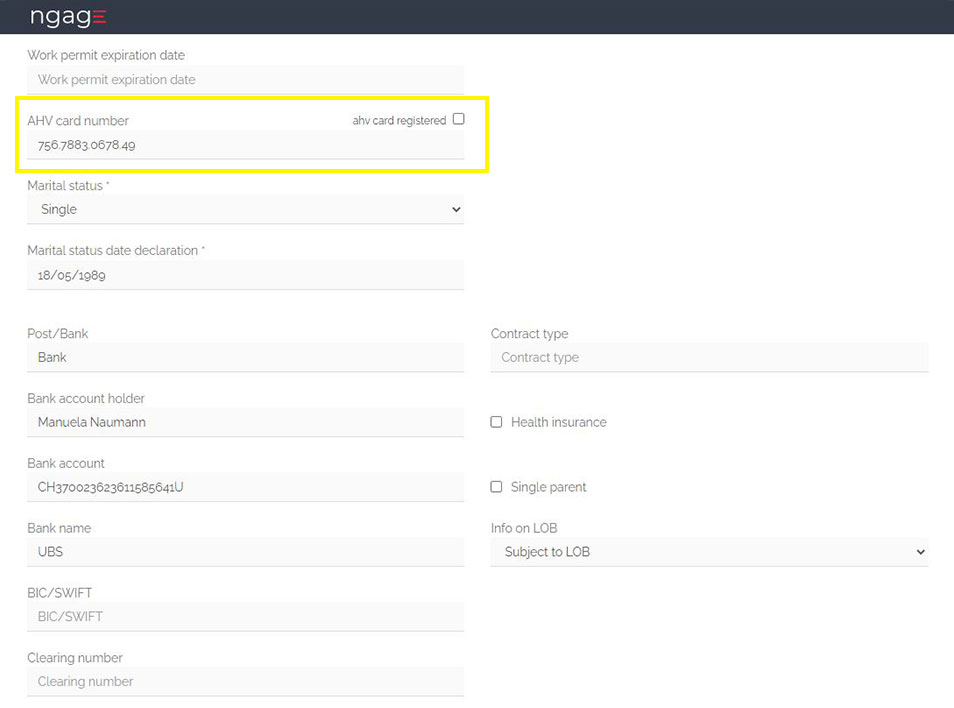Image resolution: width=954 pixels, height=708 pixels.
Task: Open the Contract type field
Action: click(709, 357)
